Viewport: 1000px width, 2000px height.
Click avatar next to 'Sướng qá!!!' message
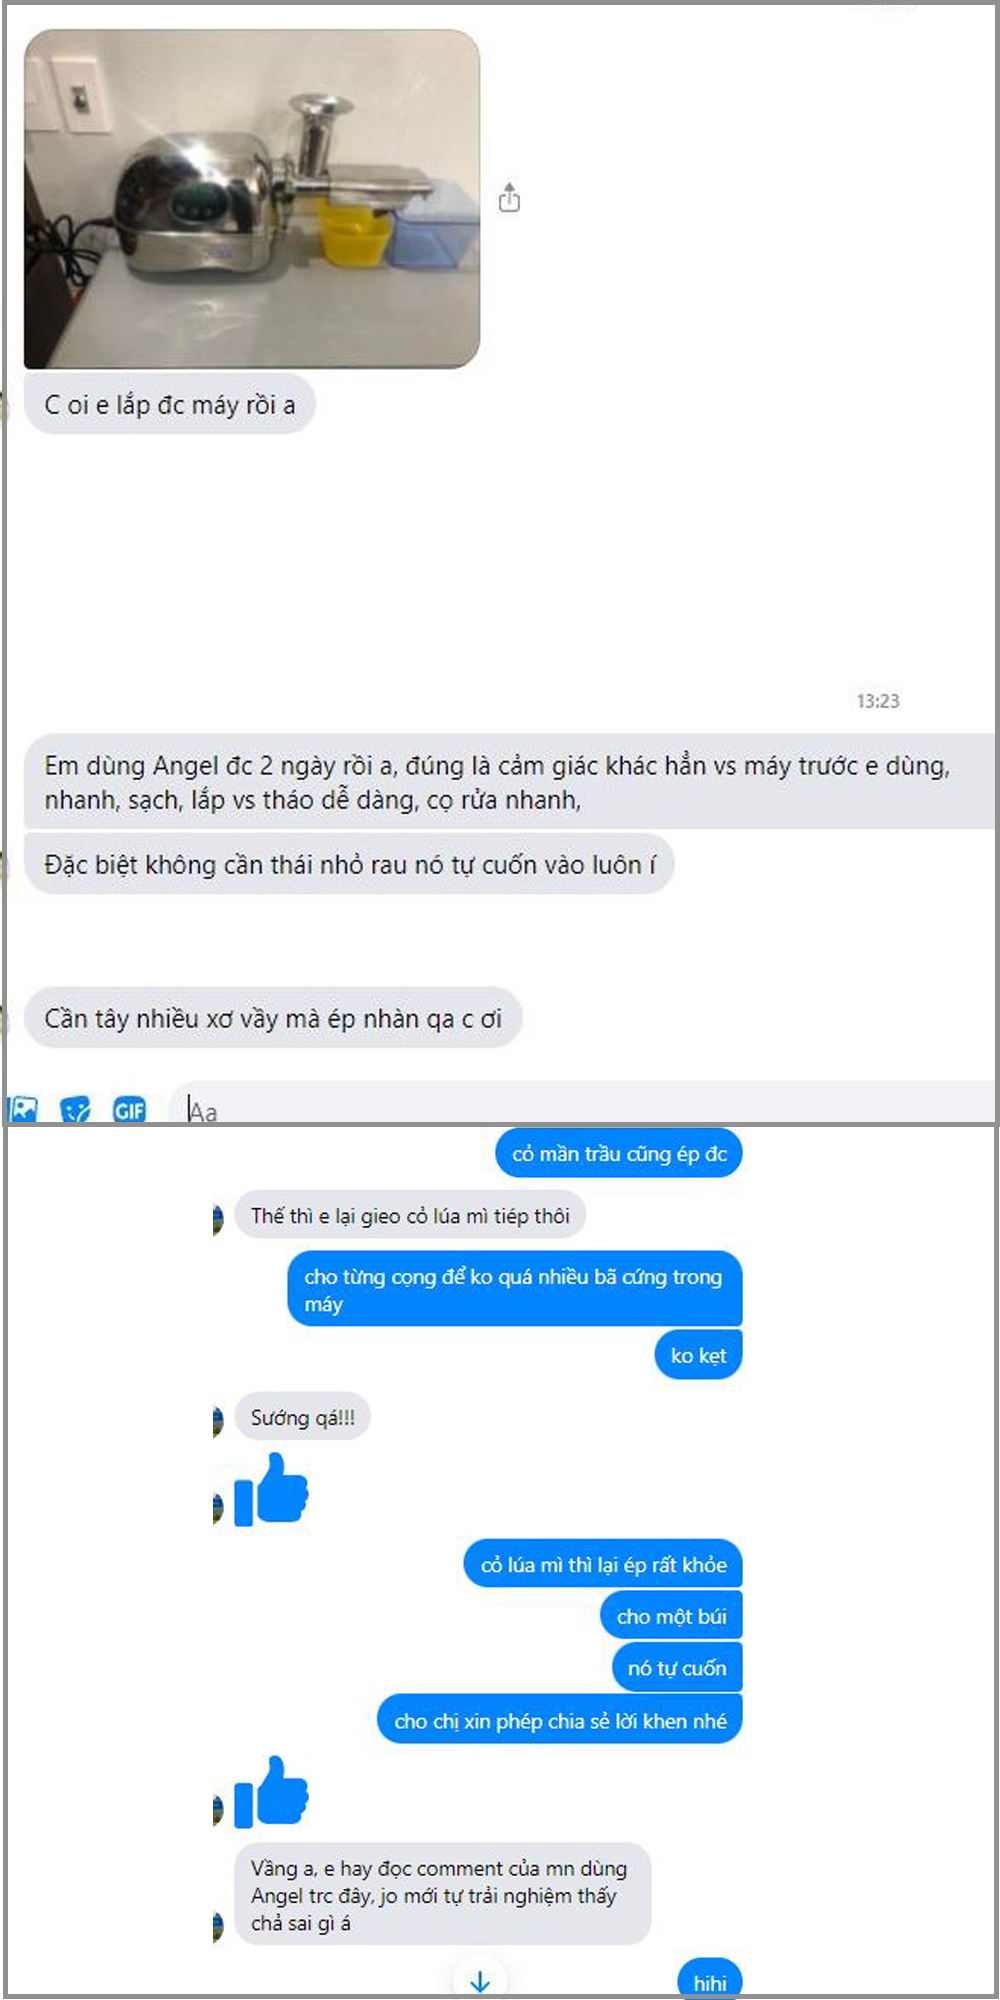coord(217,1421)
